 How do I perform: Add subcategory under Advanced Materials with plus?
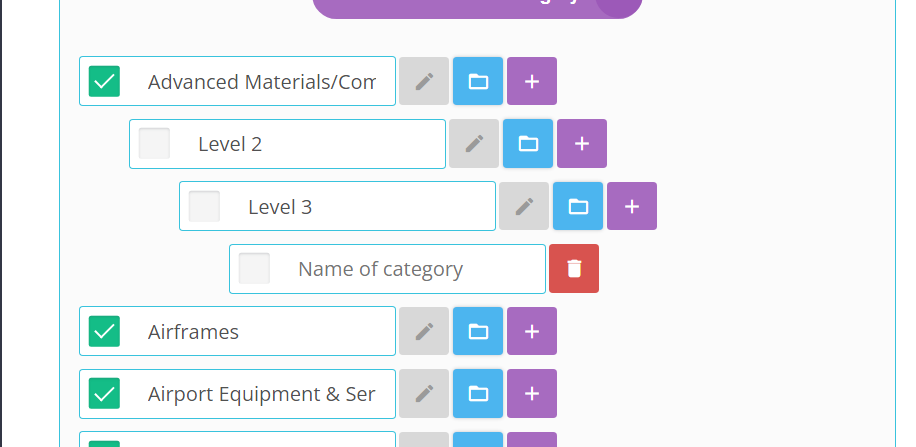pos(532,81)
